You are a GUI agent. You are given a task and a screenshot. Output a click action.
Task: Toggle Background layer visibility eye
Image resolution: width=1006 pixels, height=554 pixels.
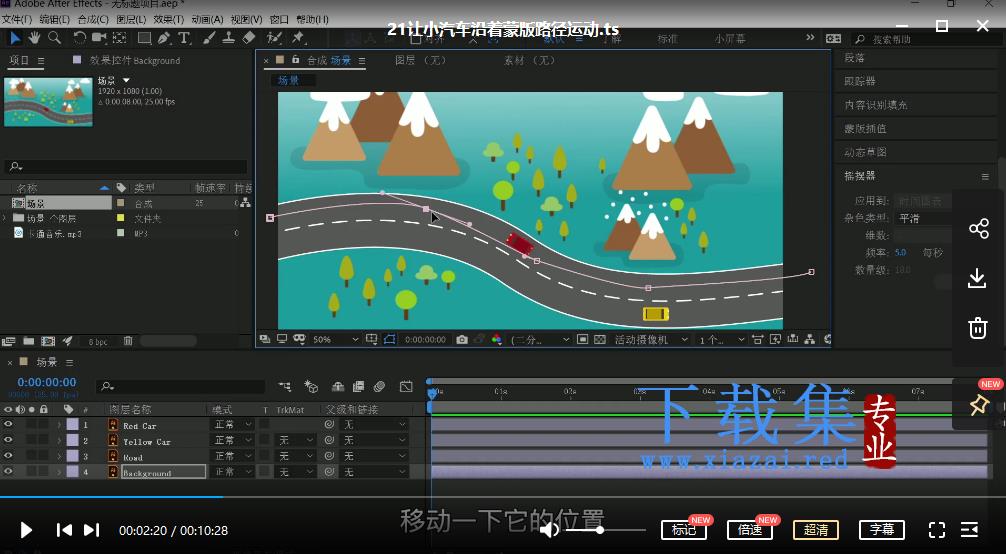pyautogui.click(x=8, y=471)
